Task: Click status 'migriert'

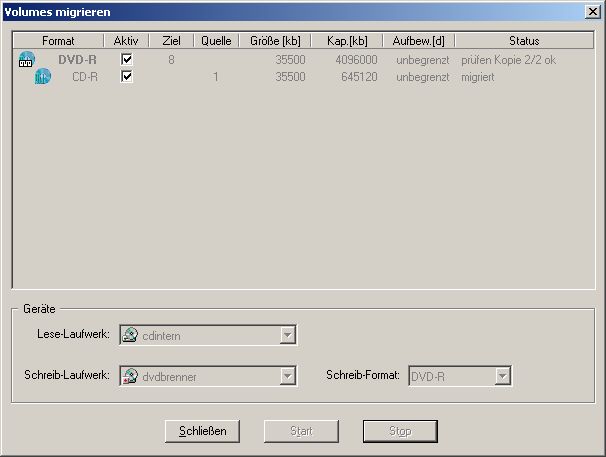Action: click(x=478, y=77)
